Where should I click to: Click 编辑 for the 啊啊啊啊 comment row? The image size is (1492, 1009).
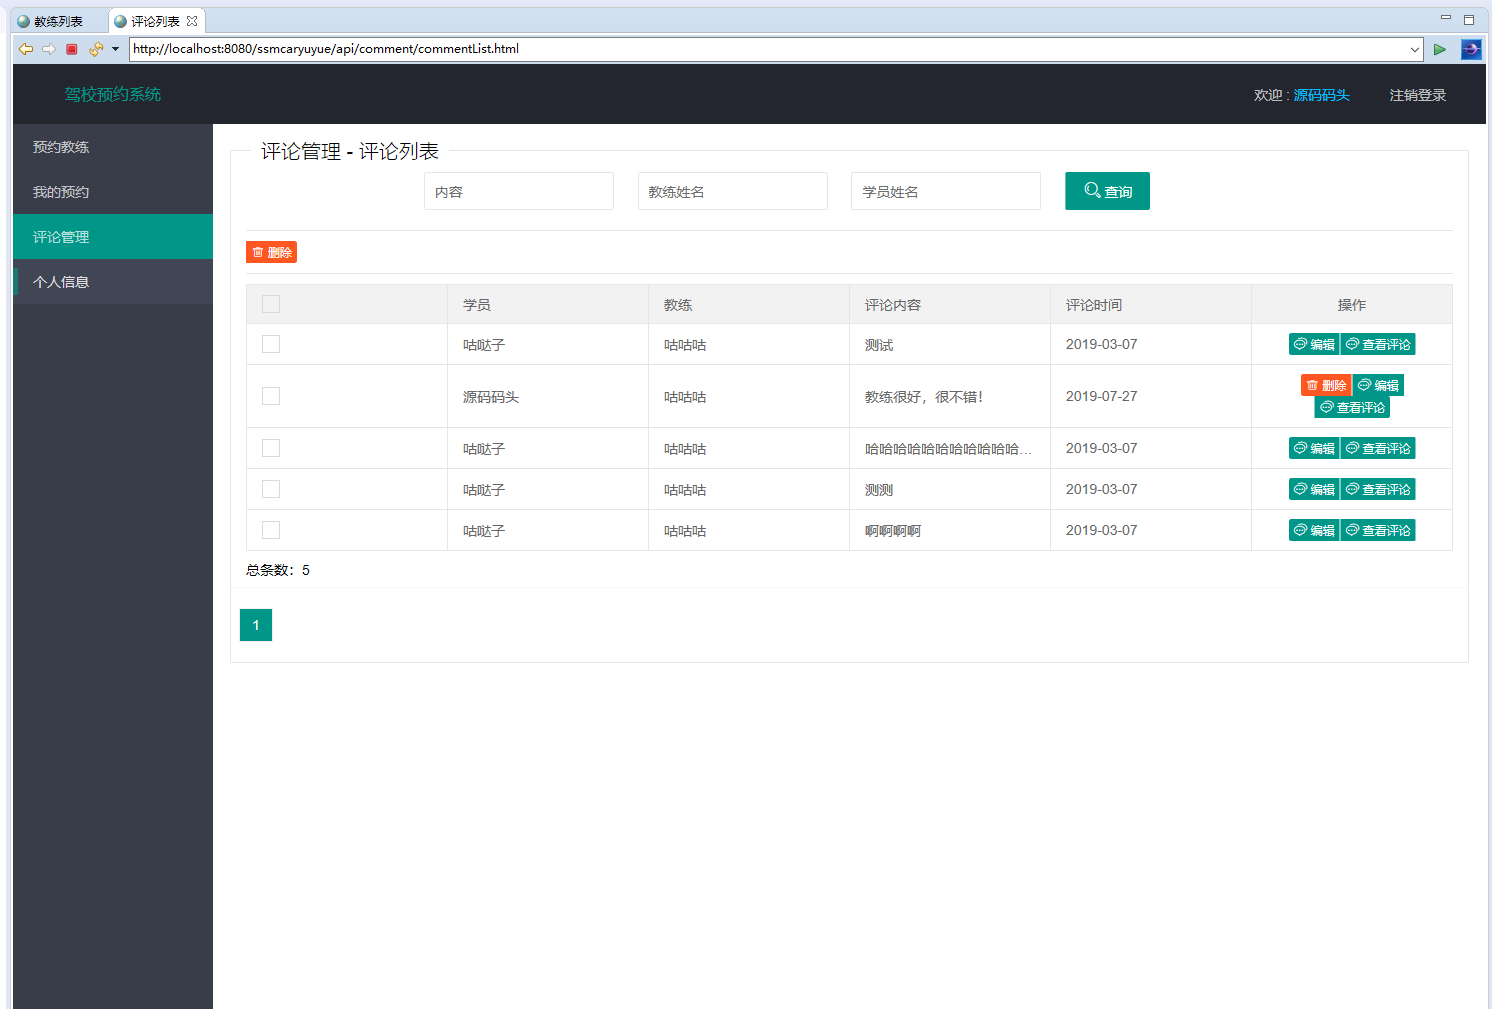[1314, 530]
